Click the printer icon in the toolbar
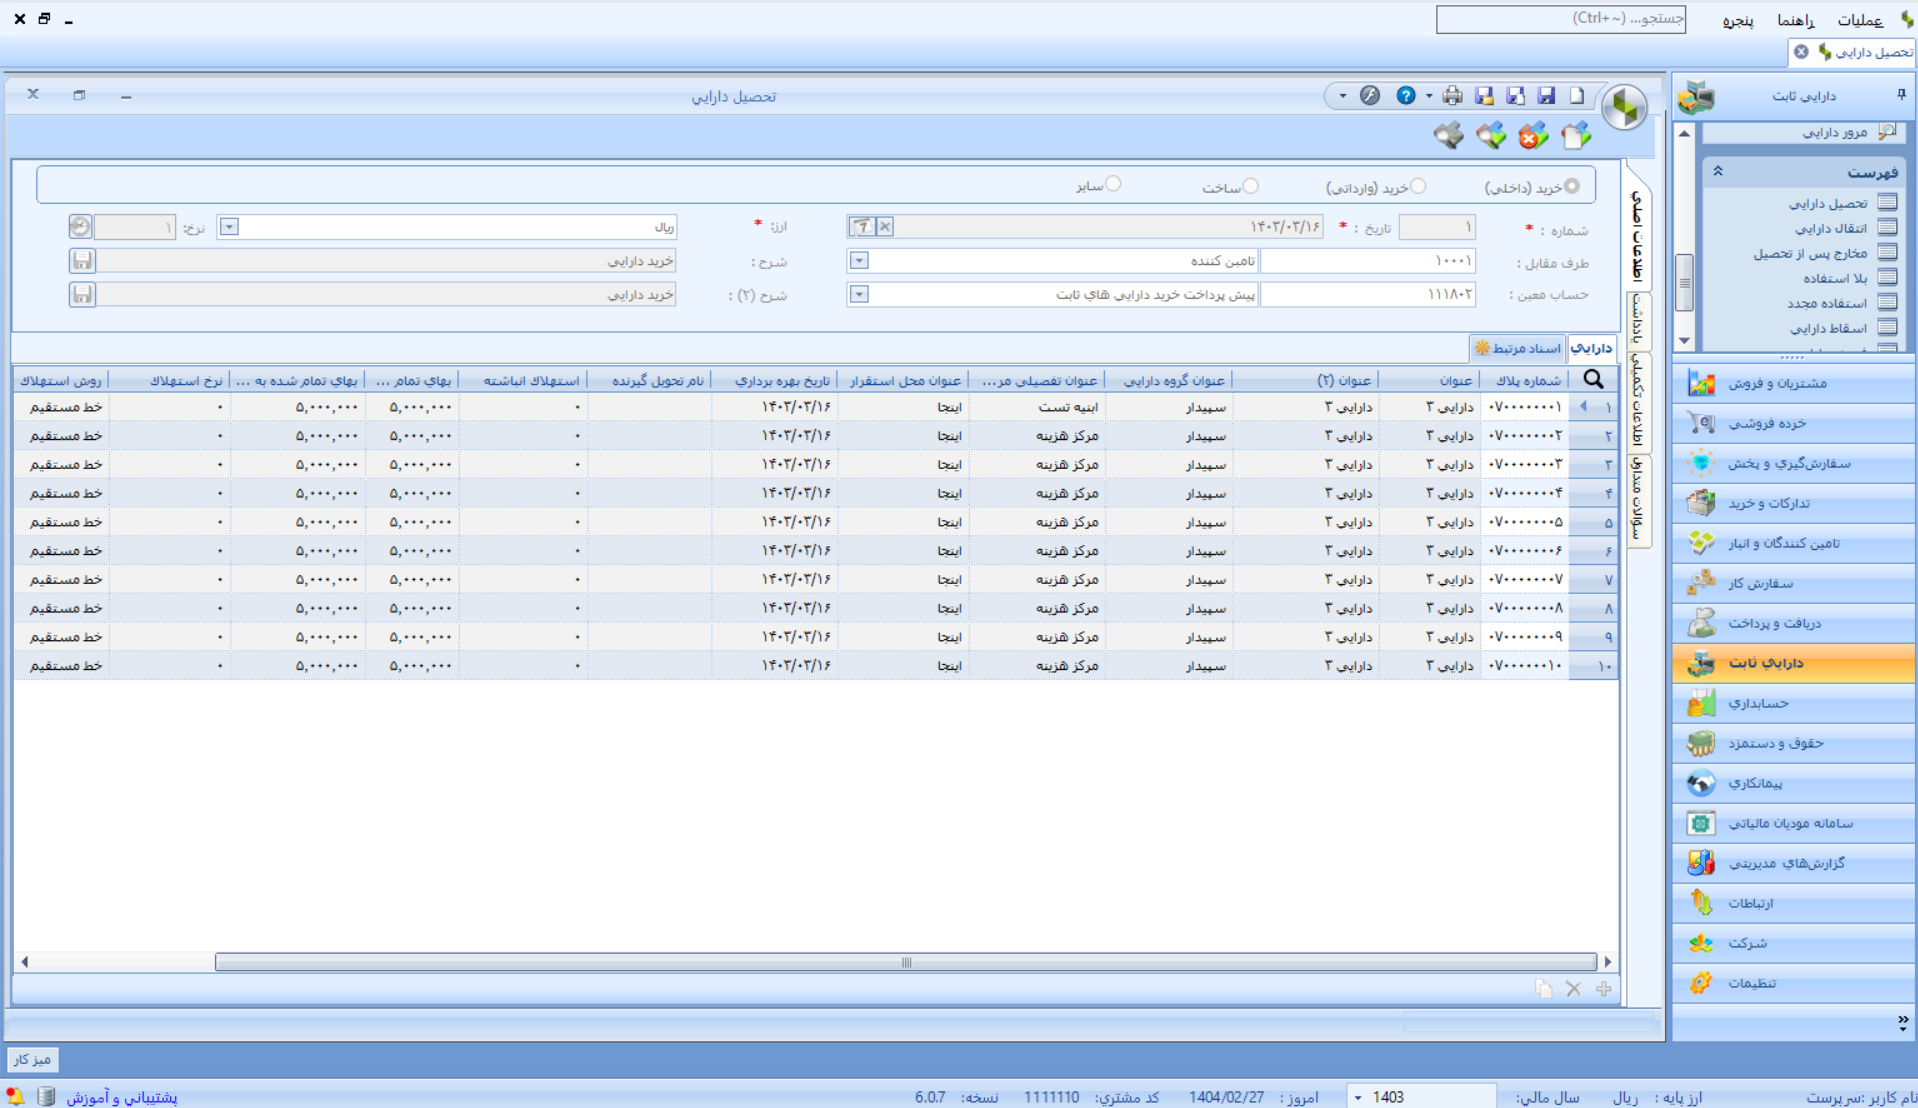This screenshot has width=1918, height=1108. coord(1452,96)
